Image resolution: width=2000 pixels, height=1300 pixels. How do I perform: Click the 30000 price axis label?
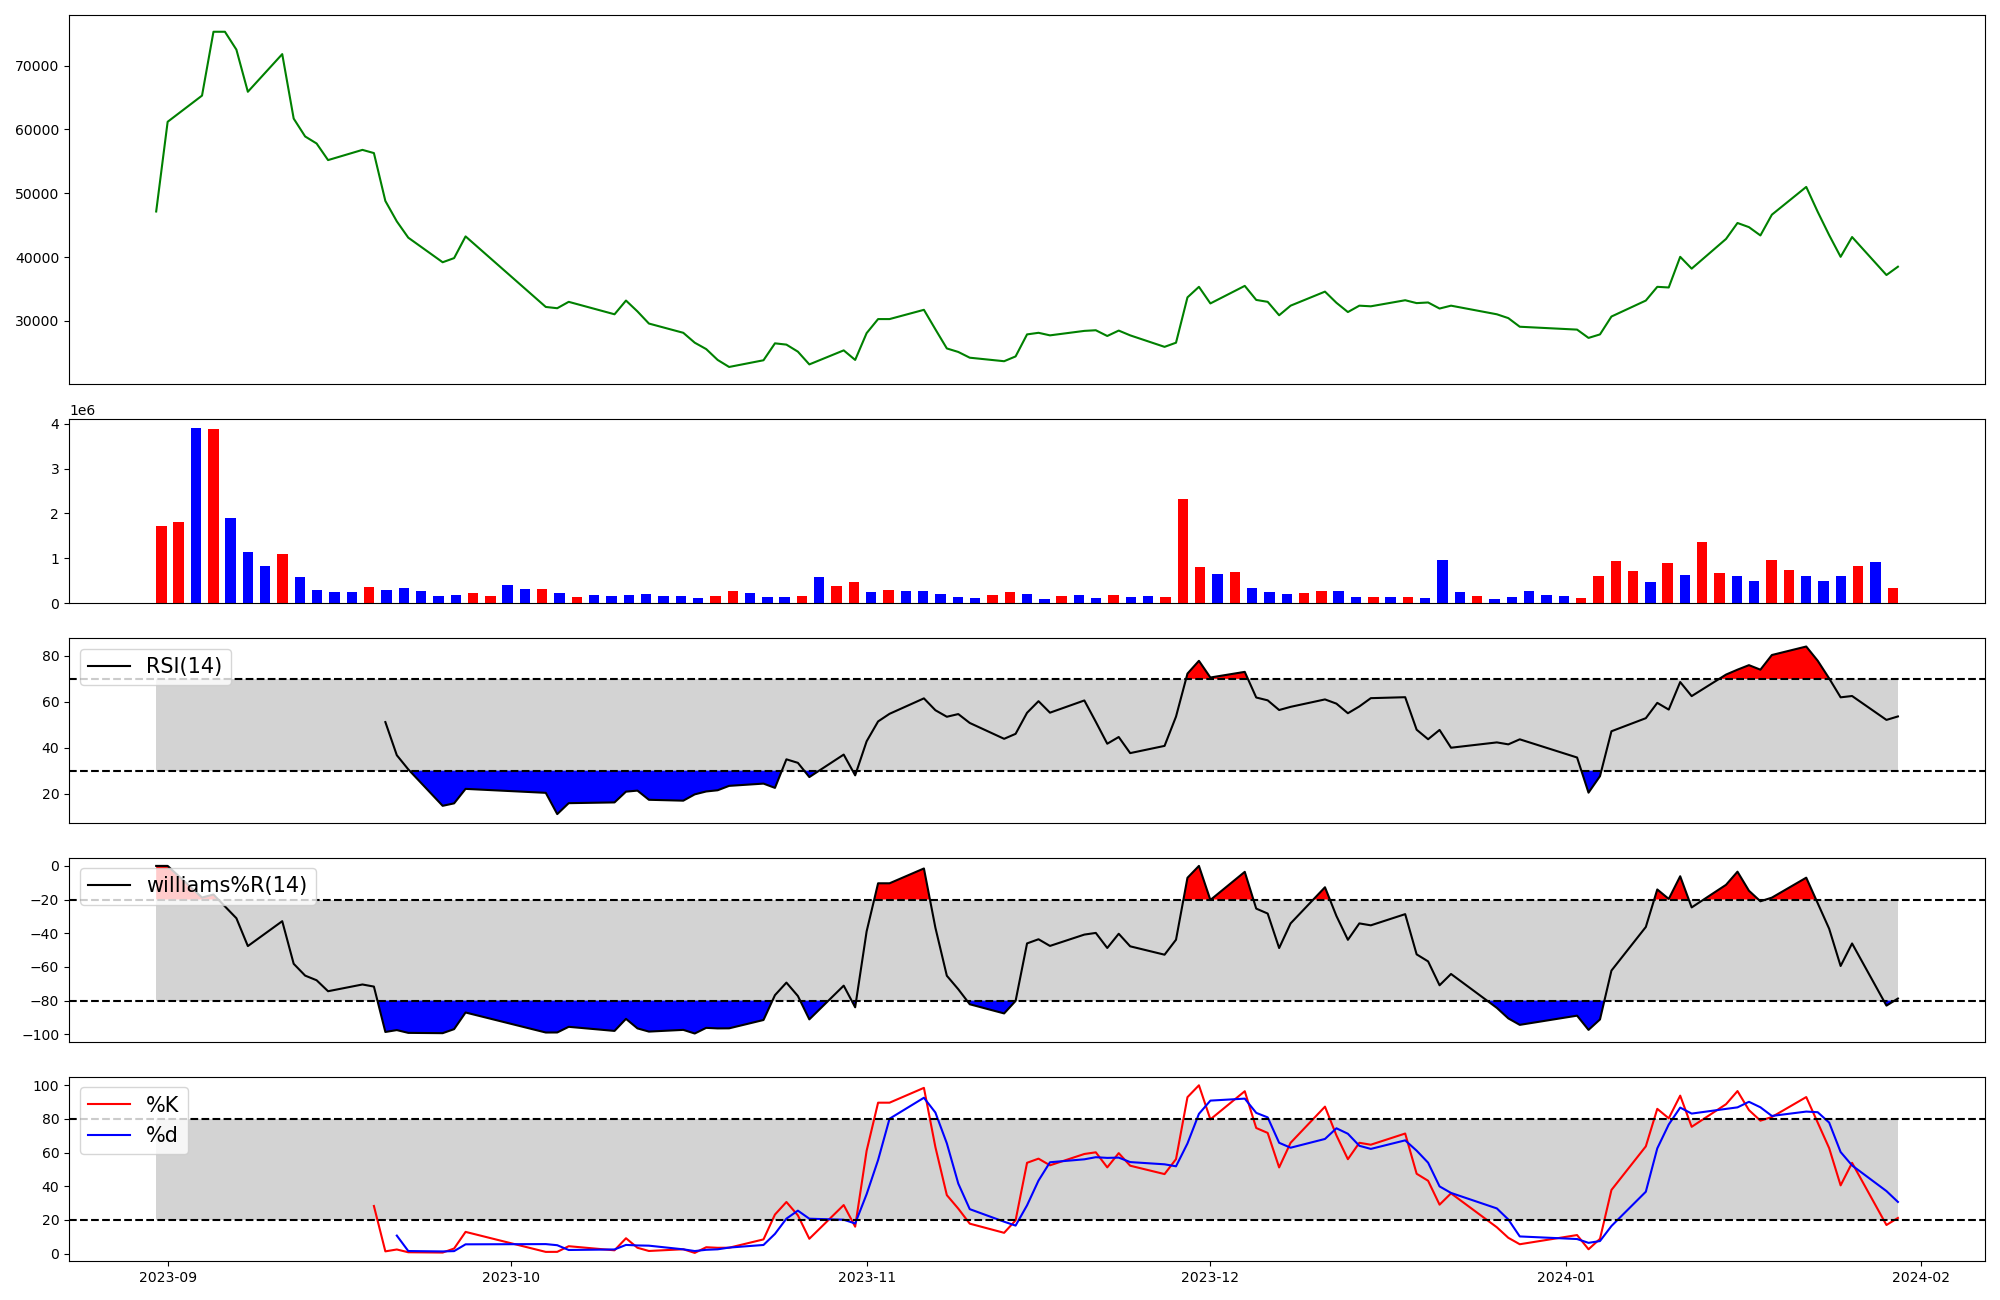[x=36, y=322]
